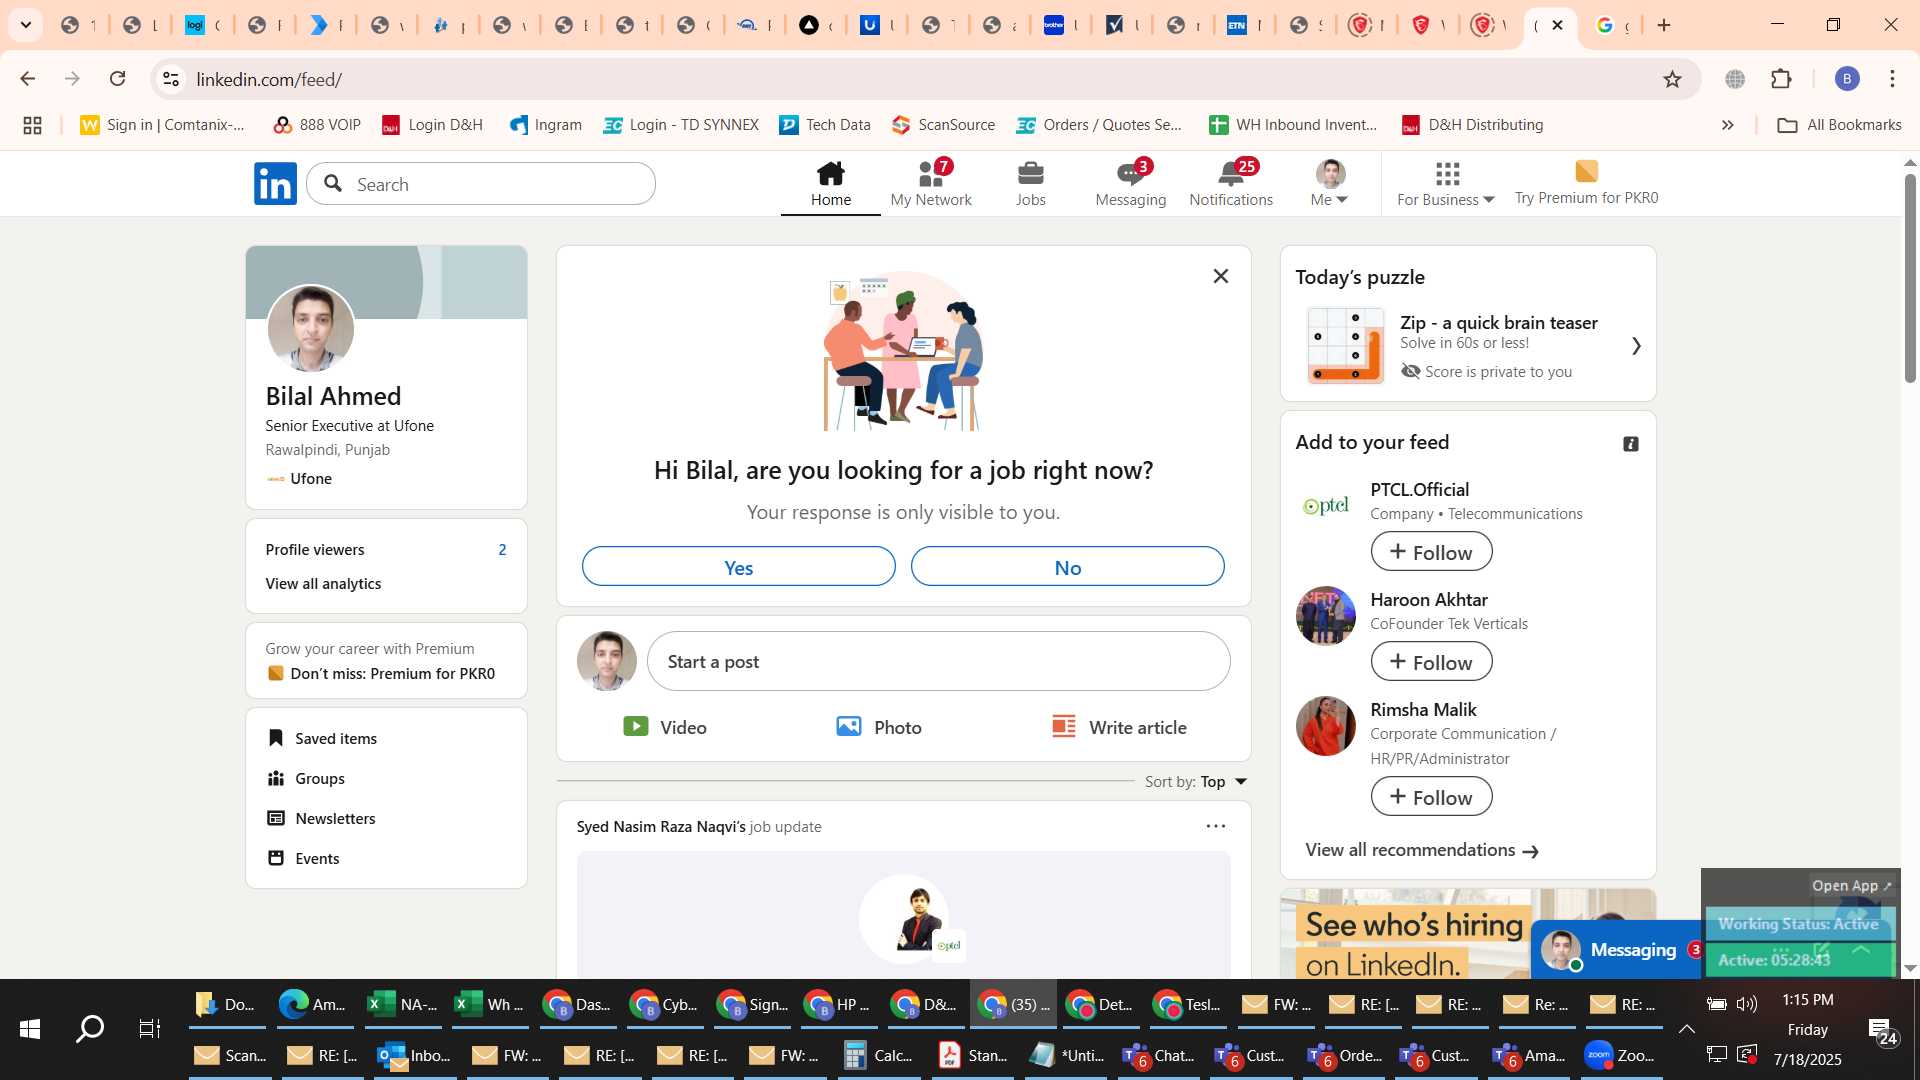Image resolution: width=1920 pixels, height=1080 pixels.
Task: Open the Calculator app on the taskbar
Action: [x=878, y=1055]
